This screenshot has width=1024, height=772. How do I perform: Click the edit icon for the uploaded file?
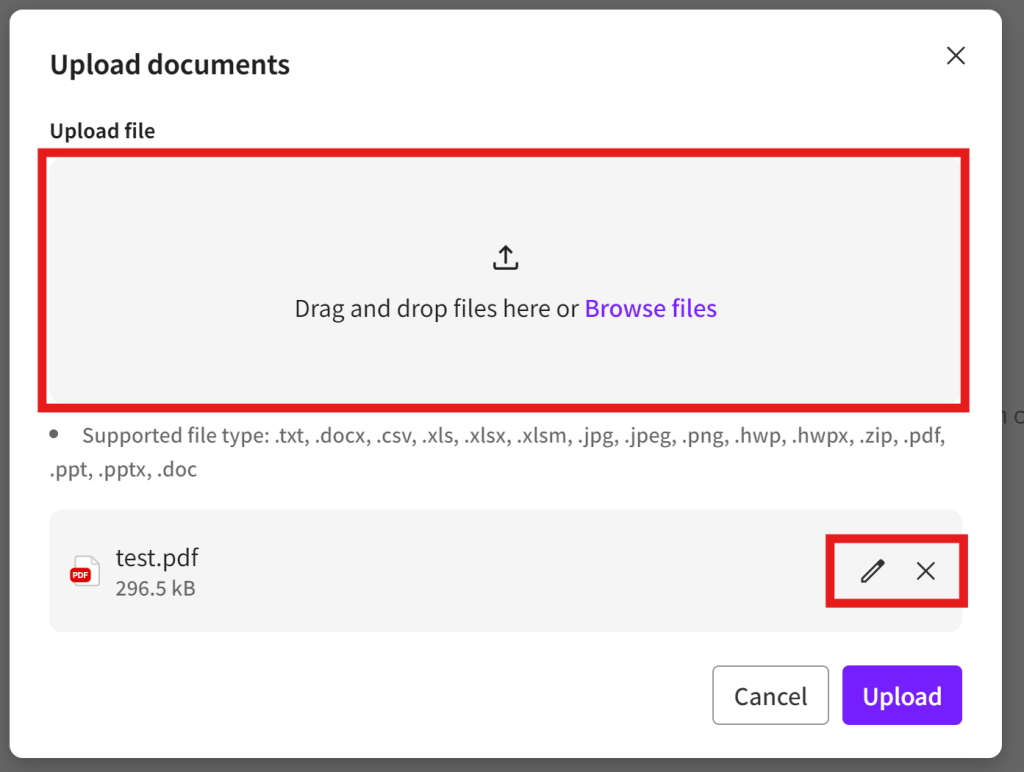click(x=872, y=571)
